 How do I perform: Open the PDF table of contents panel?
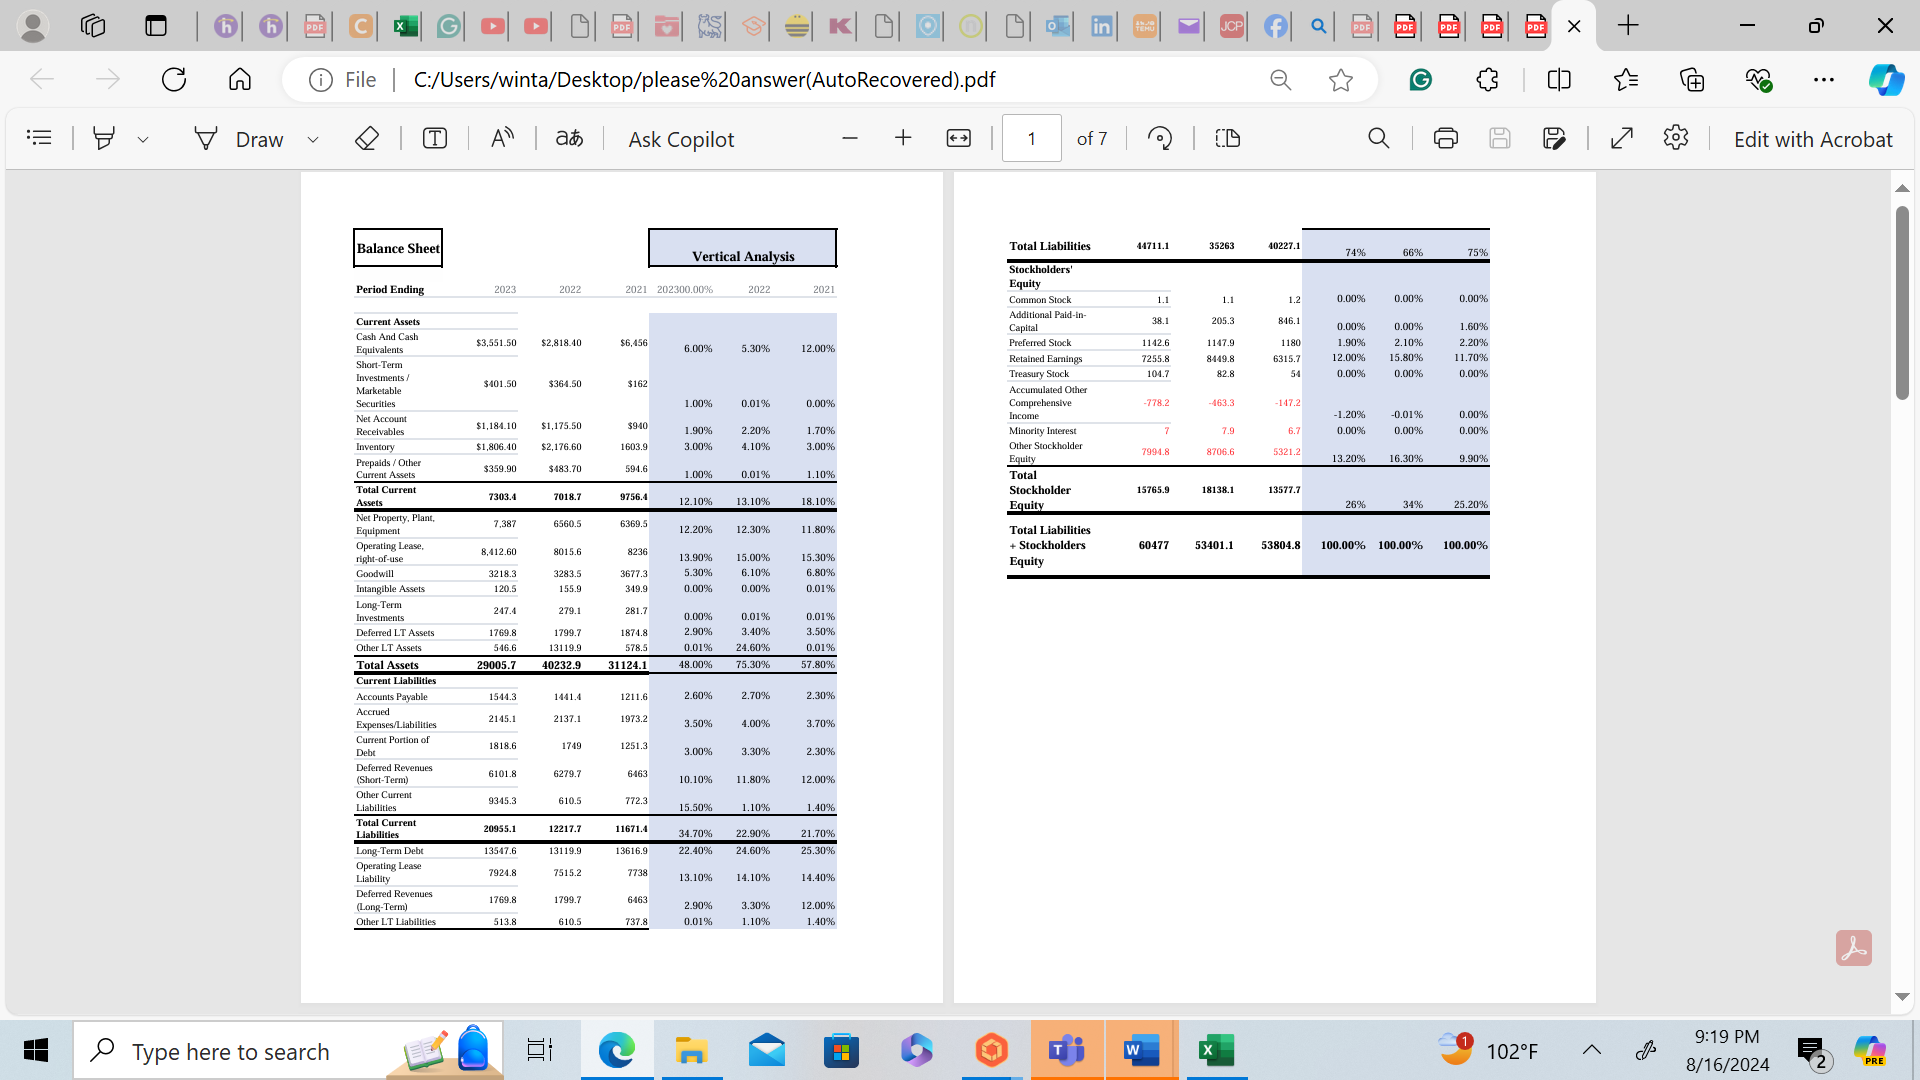click(40, 138)
